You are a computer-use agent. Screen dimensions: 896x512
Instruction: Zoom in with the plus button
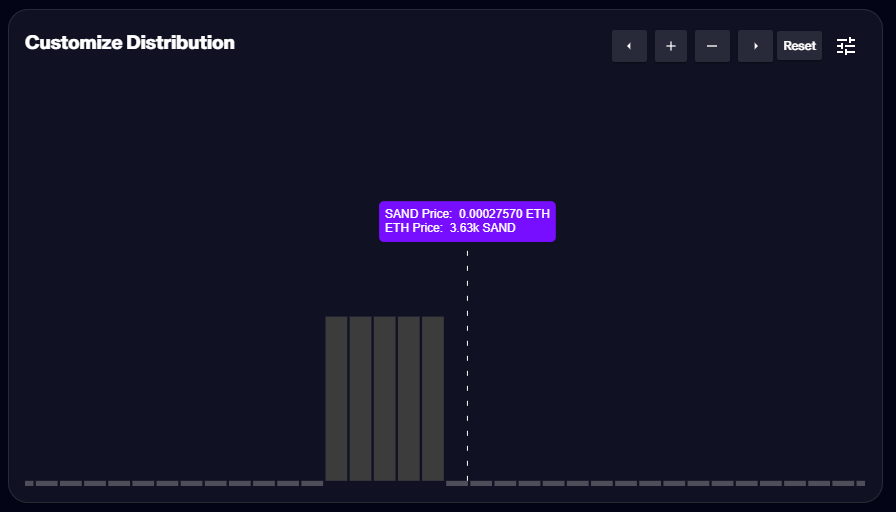(671, 46)
